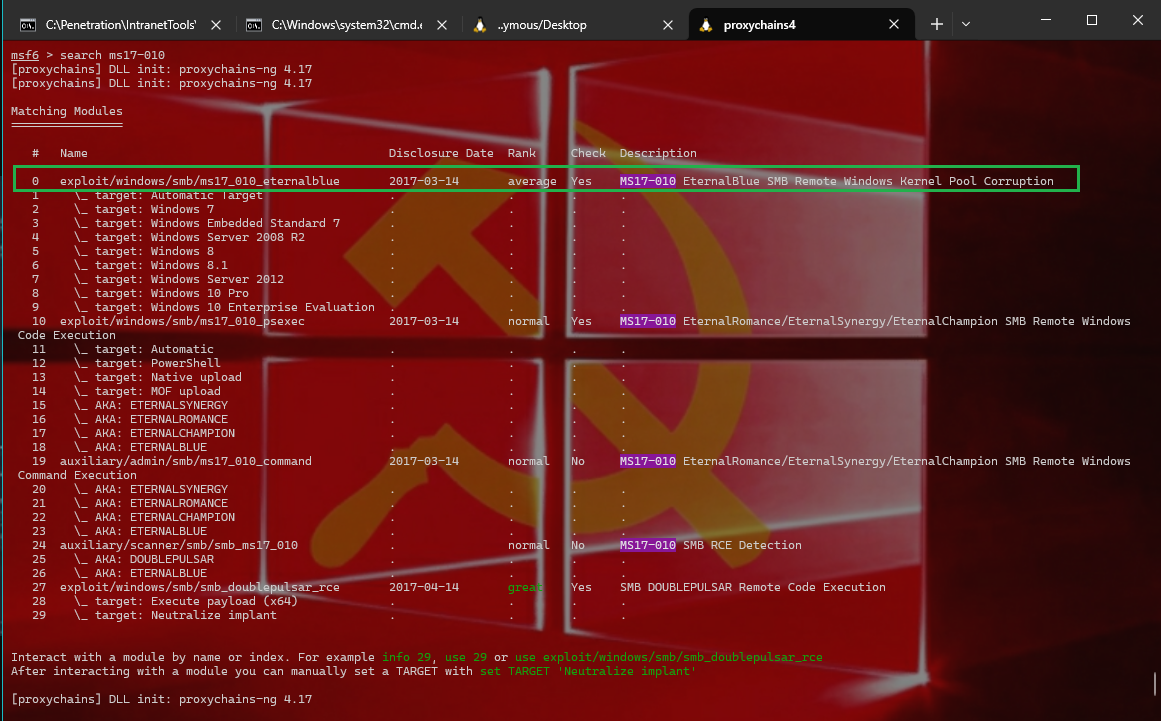
Task: Click the 'average' rank in row 0
Action: 532,181
